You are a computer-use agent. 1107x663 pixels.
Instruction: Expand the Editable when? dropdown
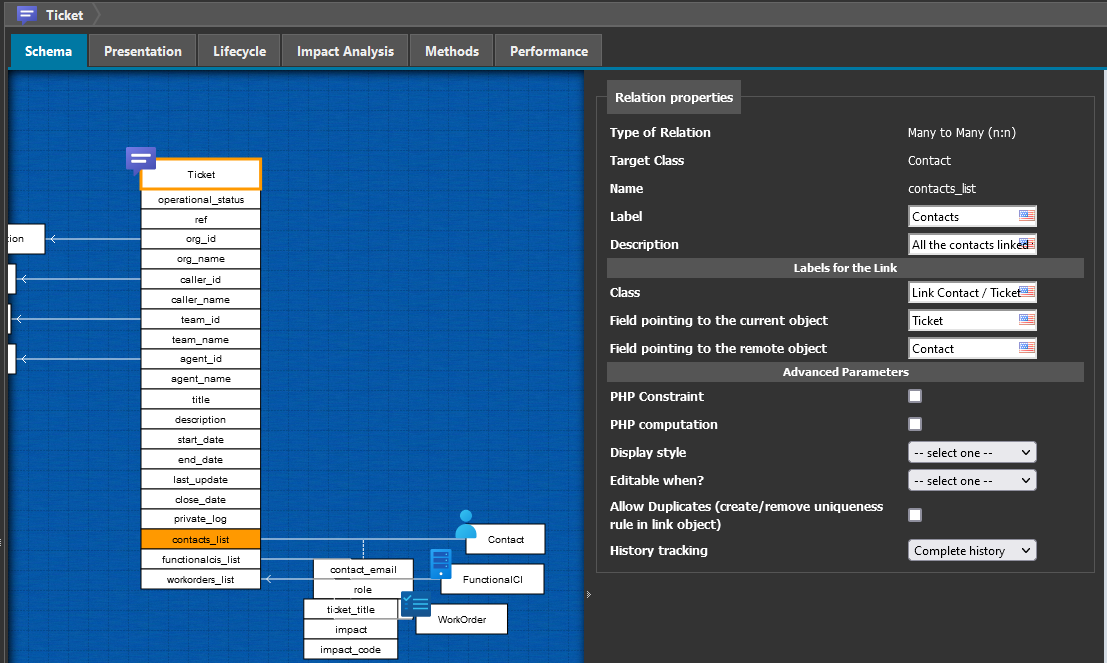(971, 481)
